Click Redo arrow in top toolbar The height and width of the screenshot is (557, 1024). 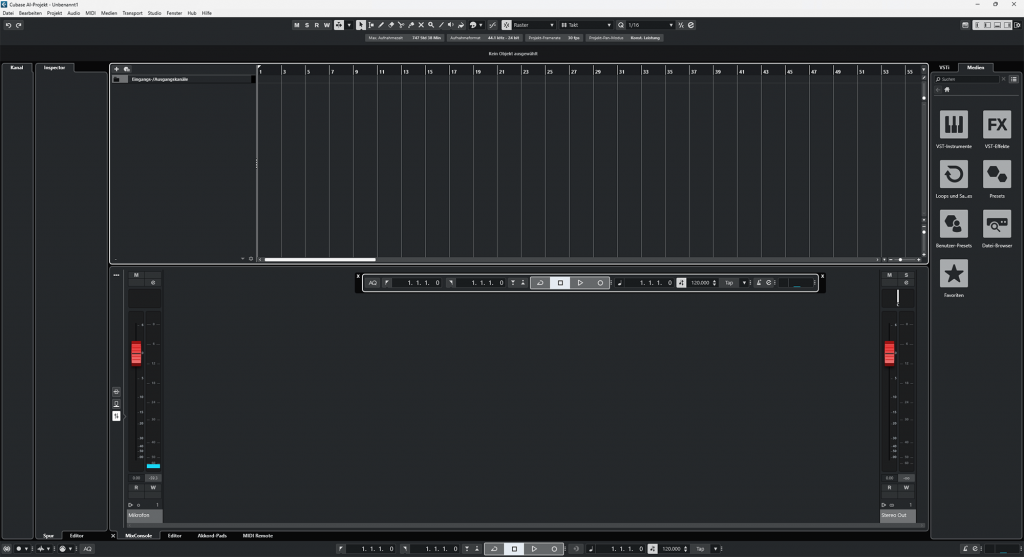(18, 25)
